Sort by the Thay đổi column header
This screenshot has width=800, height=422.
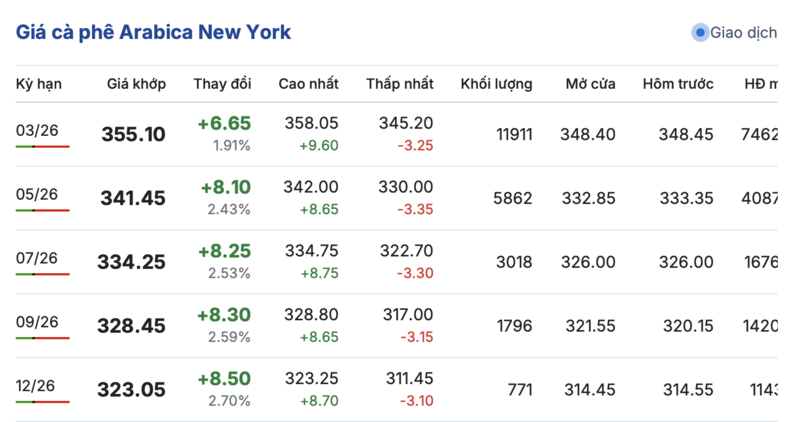(x=222, y=84)
